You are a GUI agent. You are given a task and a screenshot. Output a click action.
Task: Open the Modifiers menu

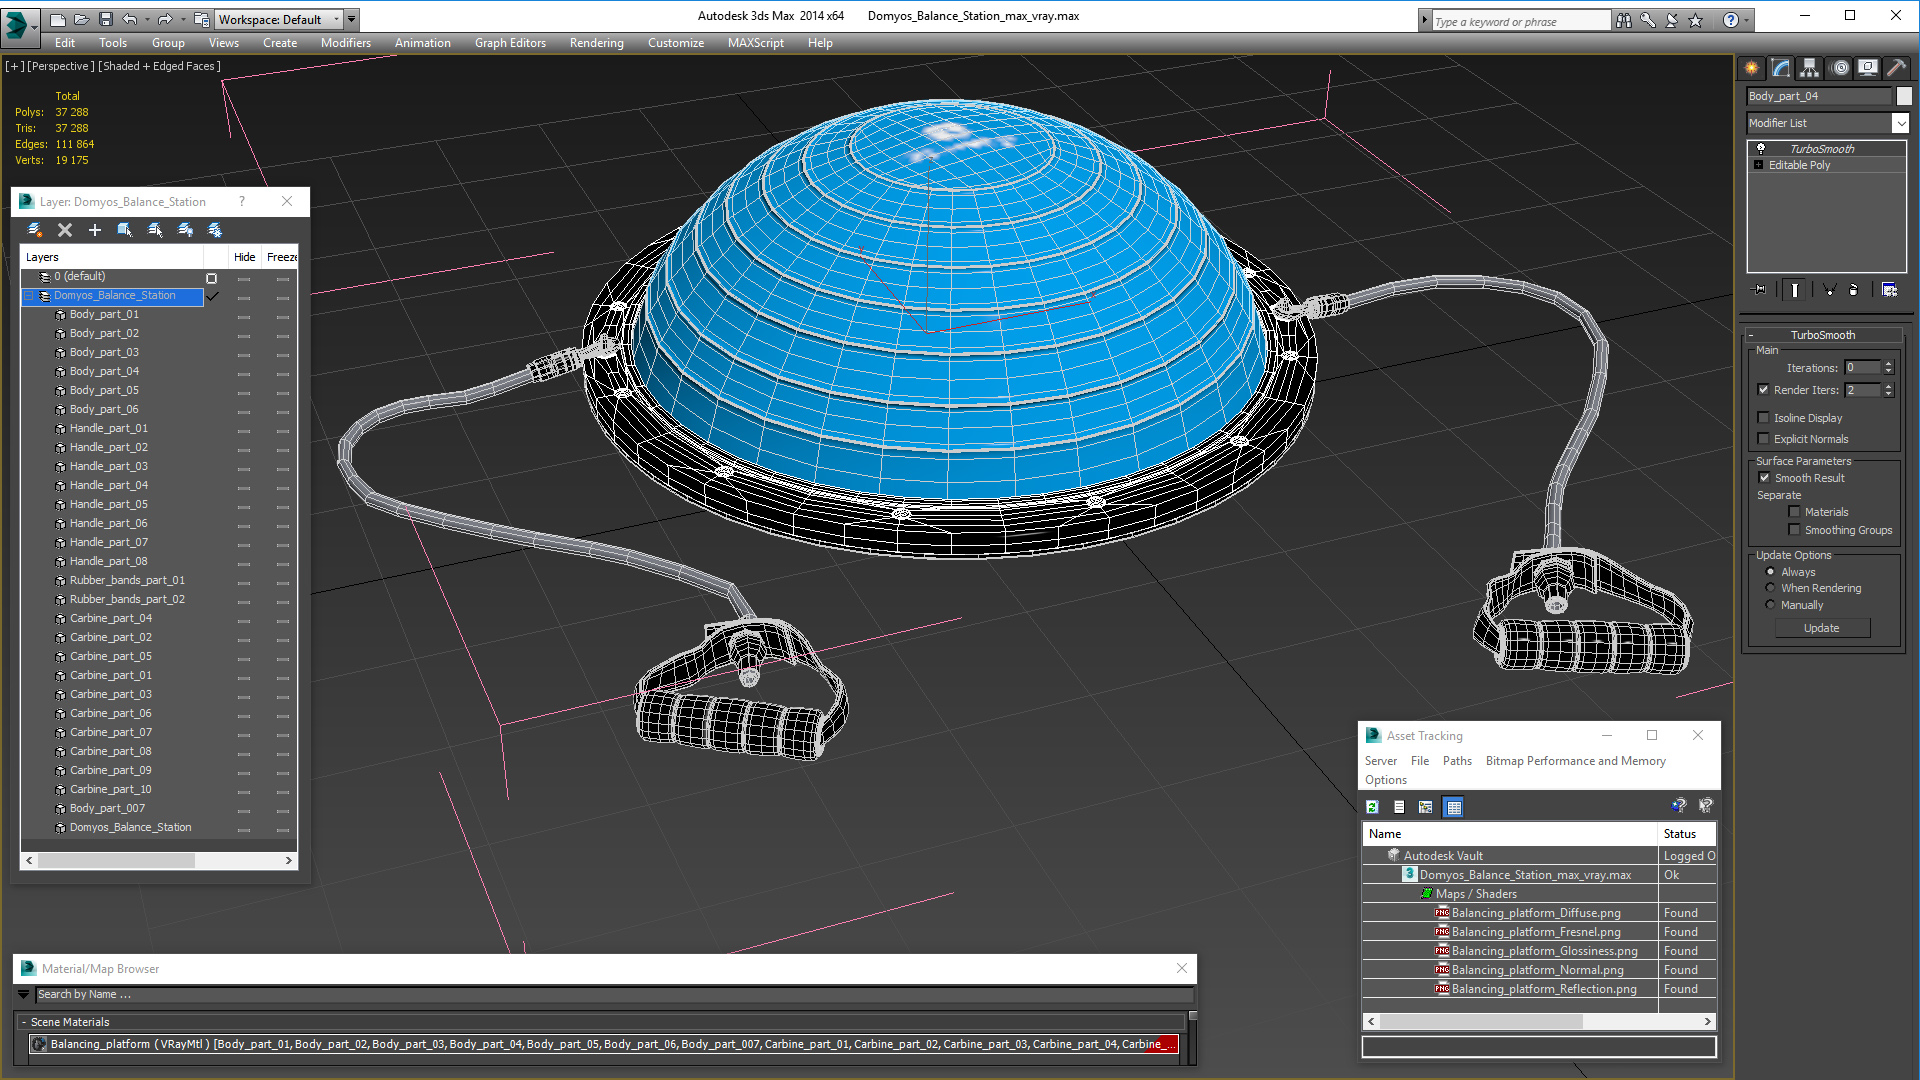point(345,43)
